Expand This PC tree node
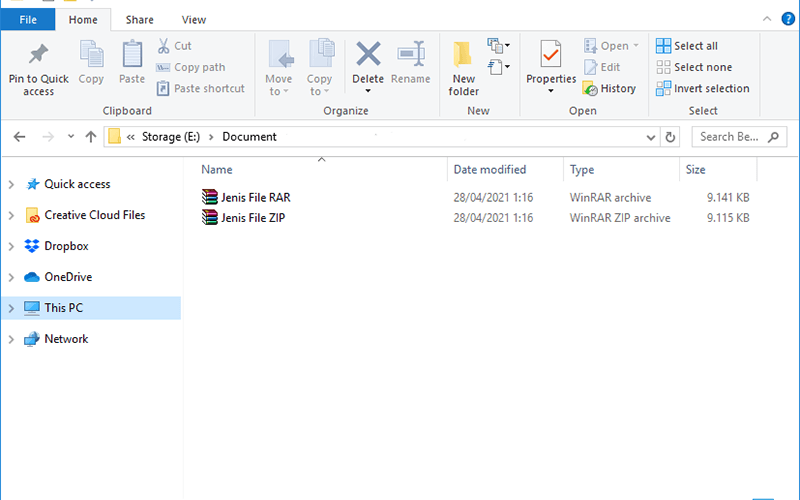Viewport: 800px width, 500px height. click(x=11, y=309)
